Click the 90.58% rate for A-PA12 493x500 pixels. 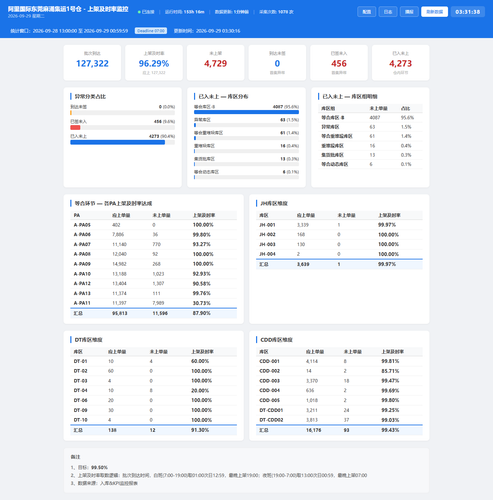click(201, 284)
